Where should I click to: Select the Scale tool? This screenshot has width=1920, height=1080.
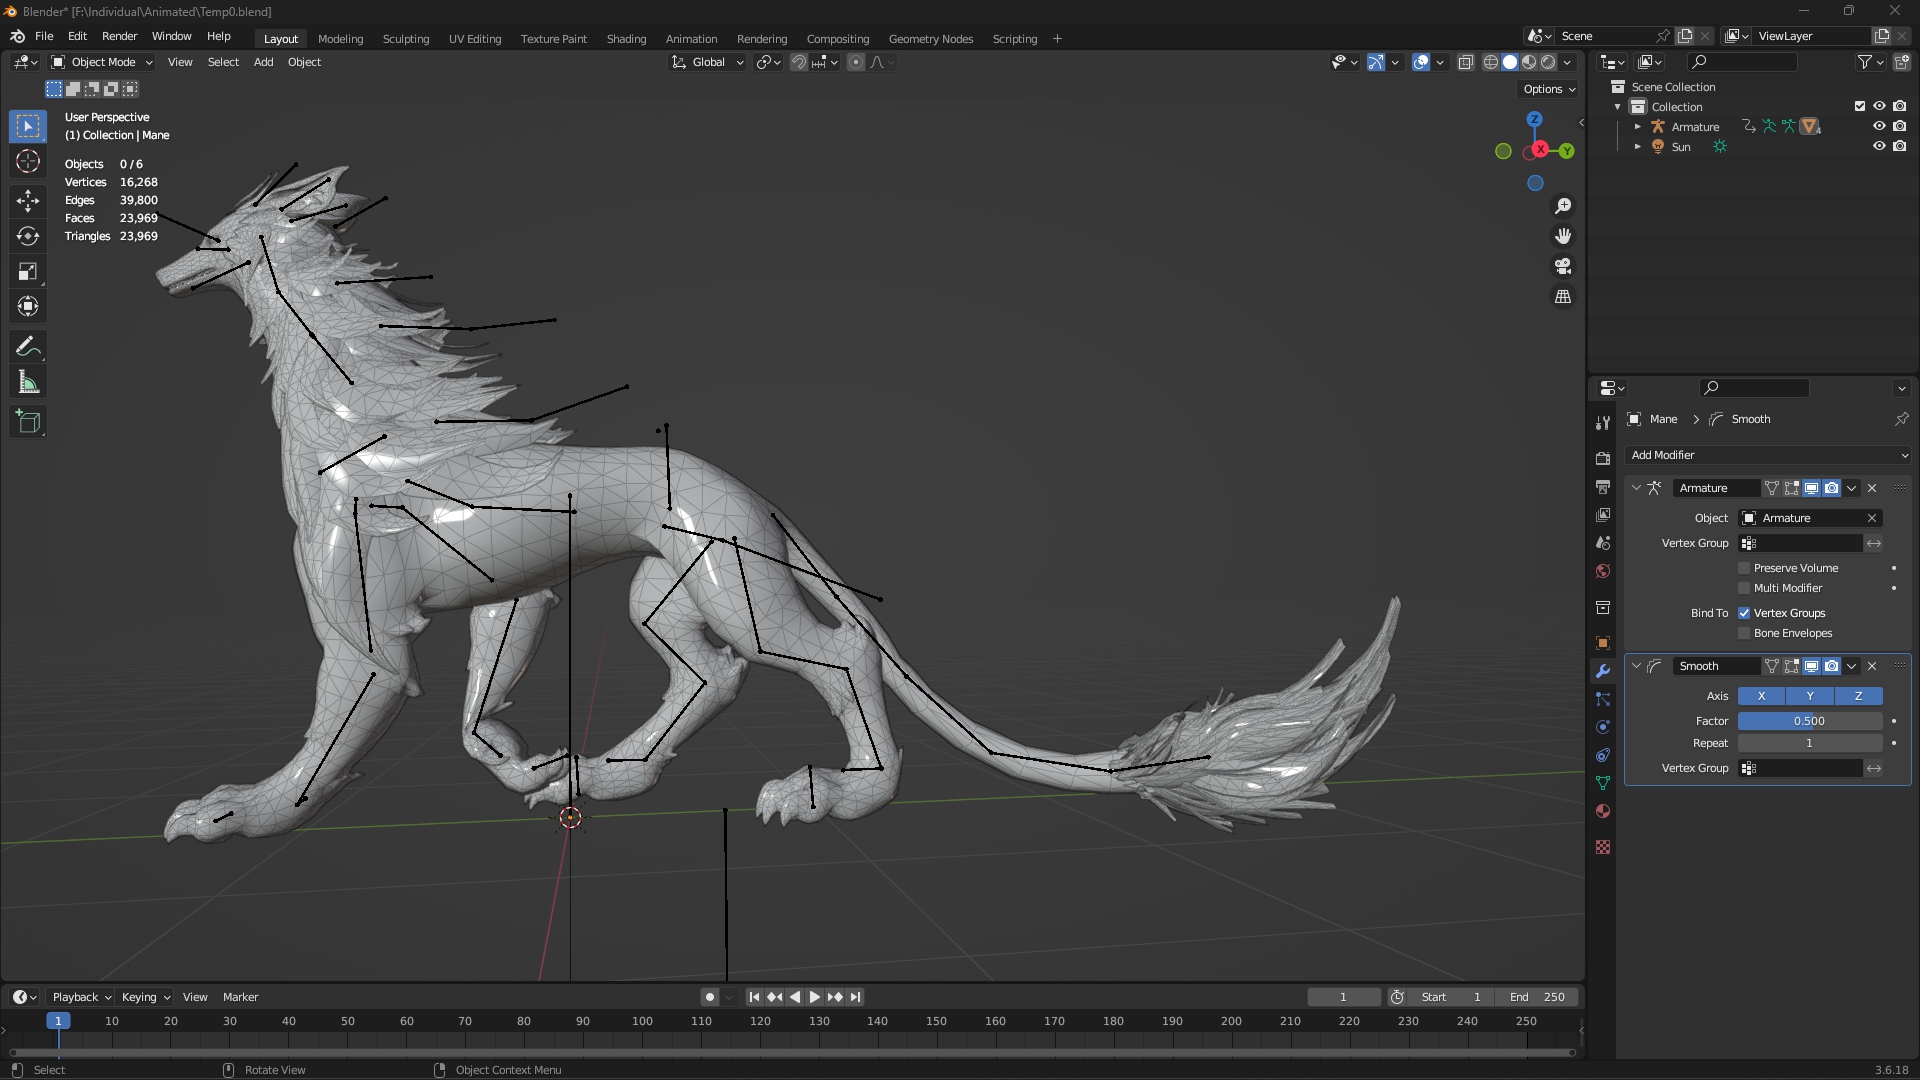(x=28, y=271)
